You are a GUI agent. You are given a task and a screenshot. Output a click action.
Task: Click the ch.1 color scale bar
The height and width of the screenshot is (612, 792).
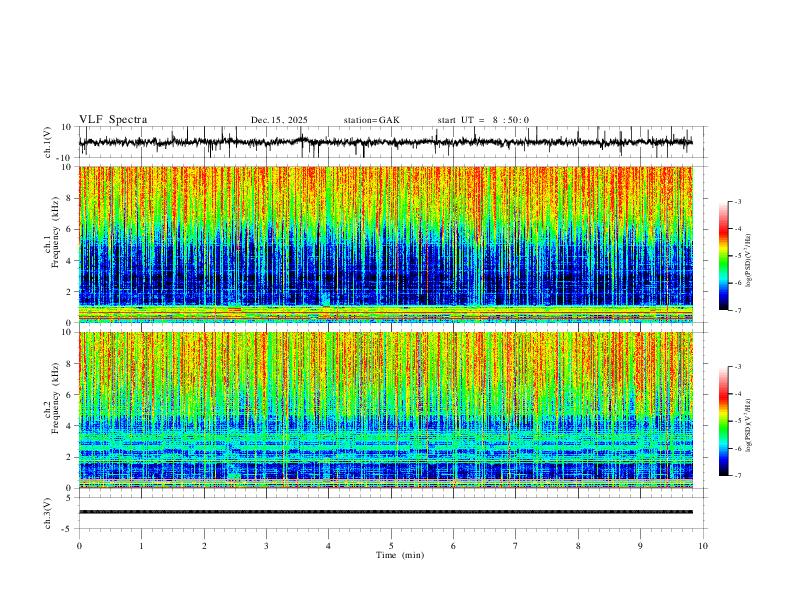724,256
